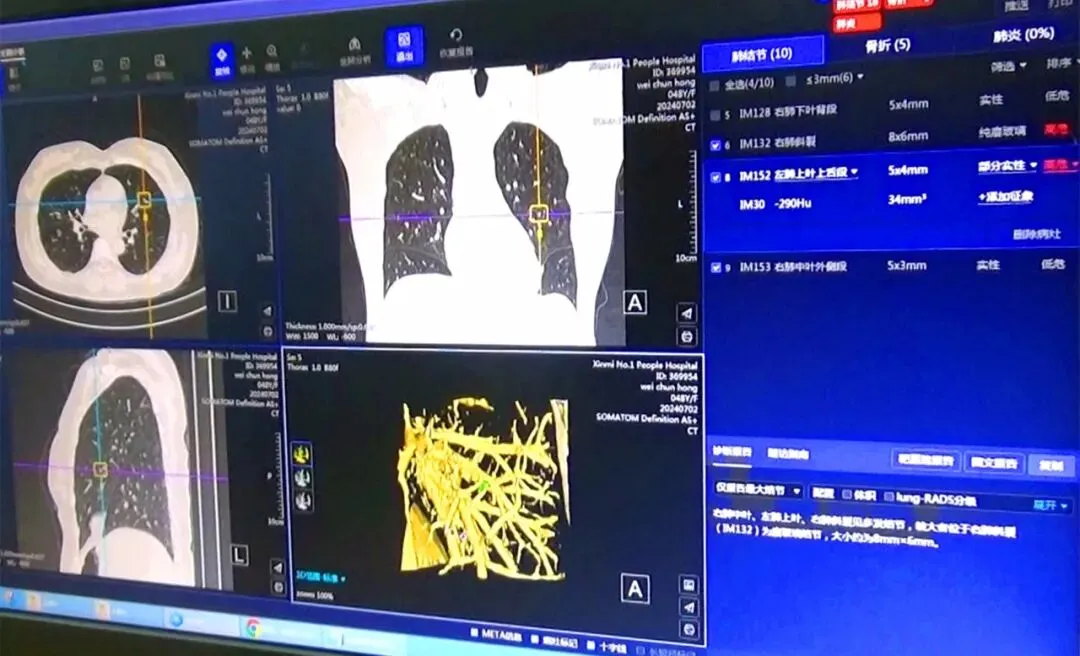Select the first report tab
This screenshot has height=656, width=1080.
[732, 453]
